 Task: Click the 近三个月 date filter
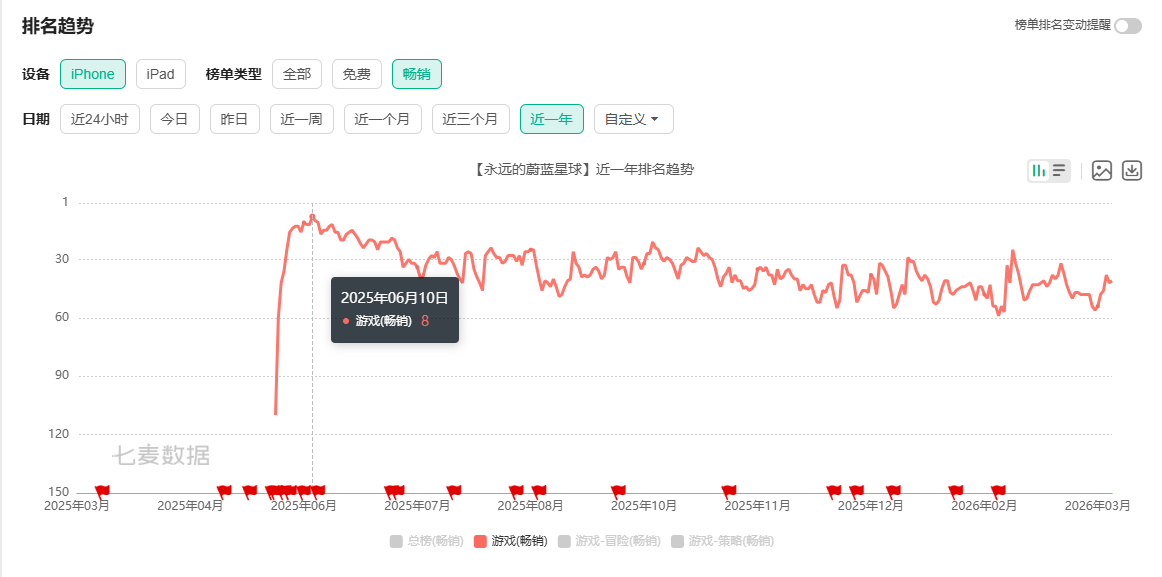[470, 118]
